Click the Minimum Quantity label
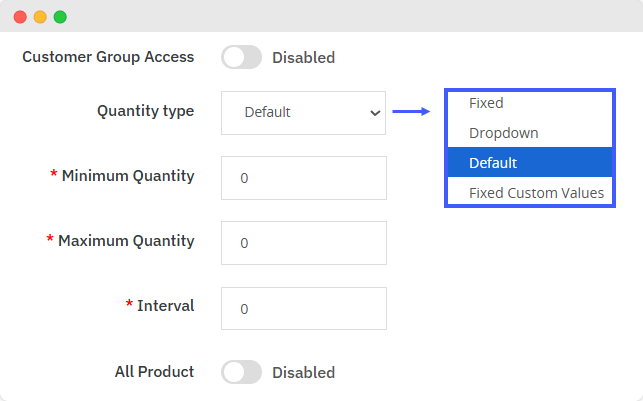643x401 pixels. point(128,176)
